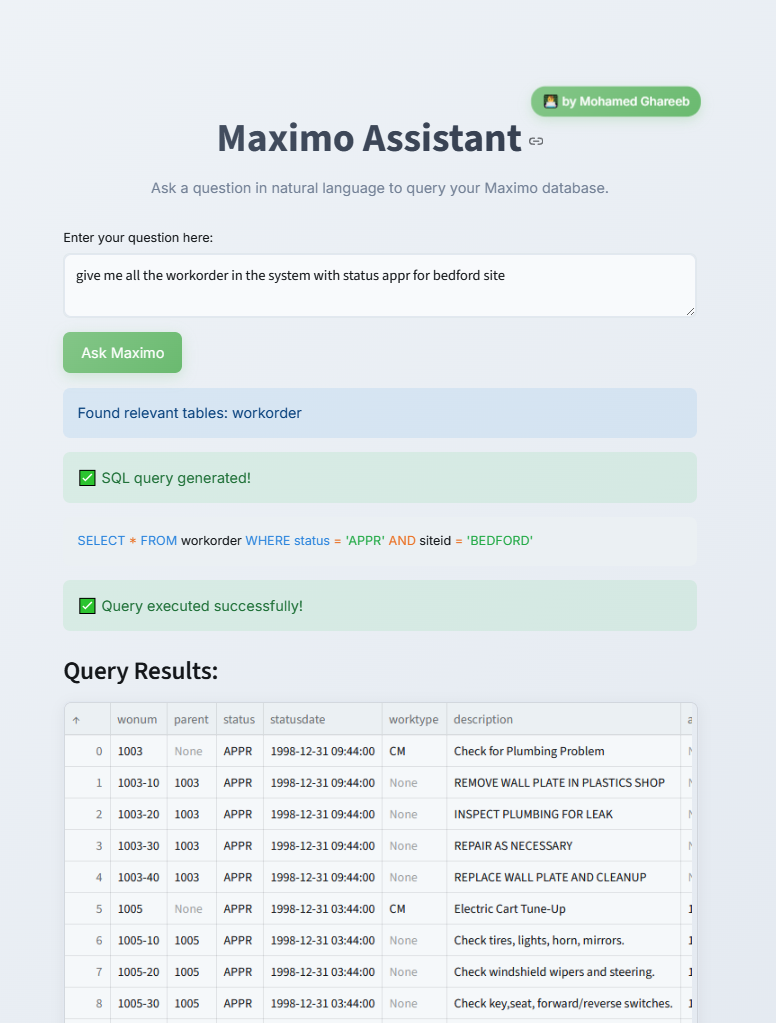Click the anchor link icon beside Maximo Assistant
Viewport: 776px width, 1023px height.
pos(536,141)
